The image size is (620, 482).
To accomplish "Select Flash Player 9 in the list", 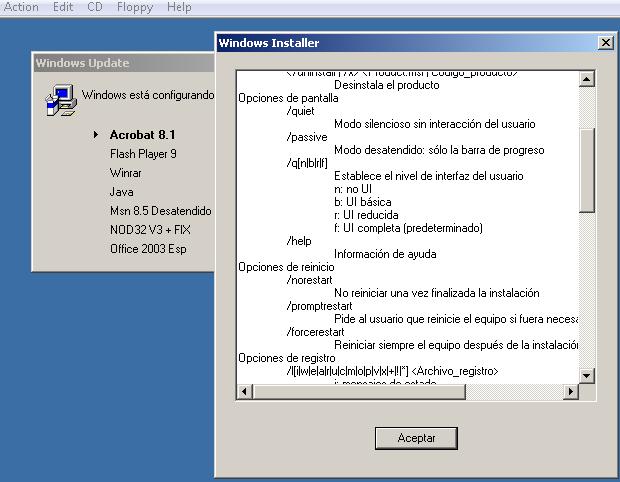I will tap(143, 154).
